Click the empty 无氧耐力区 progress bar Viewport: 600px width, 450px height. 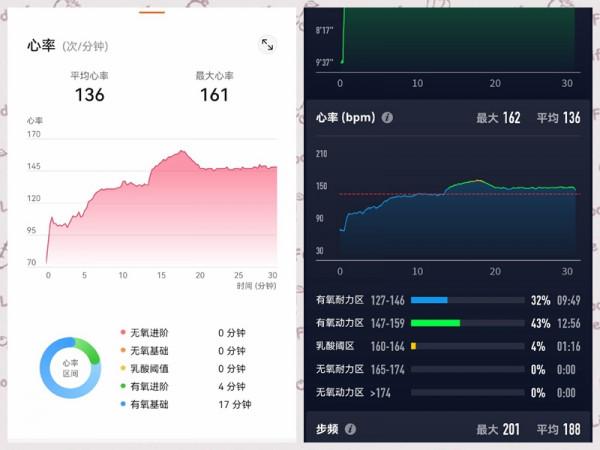(467, 370)
